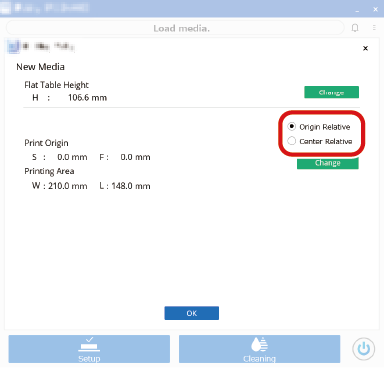Open the three-dot options menu

click(x=374, y=28)
